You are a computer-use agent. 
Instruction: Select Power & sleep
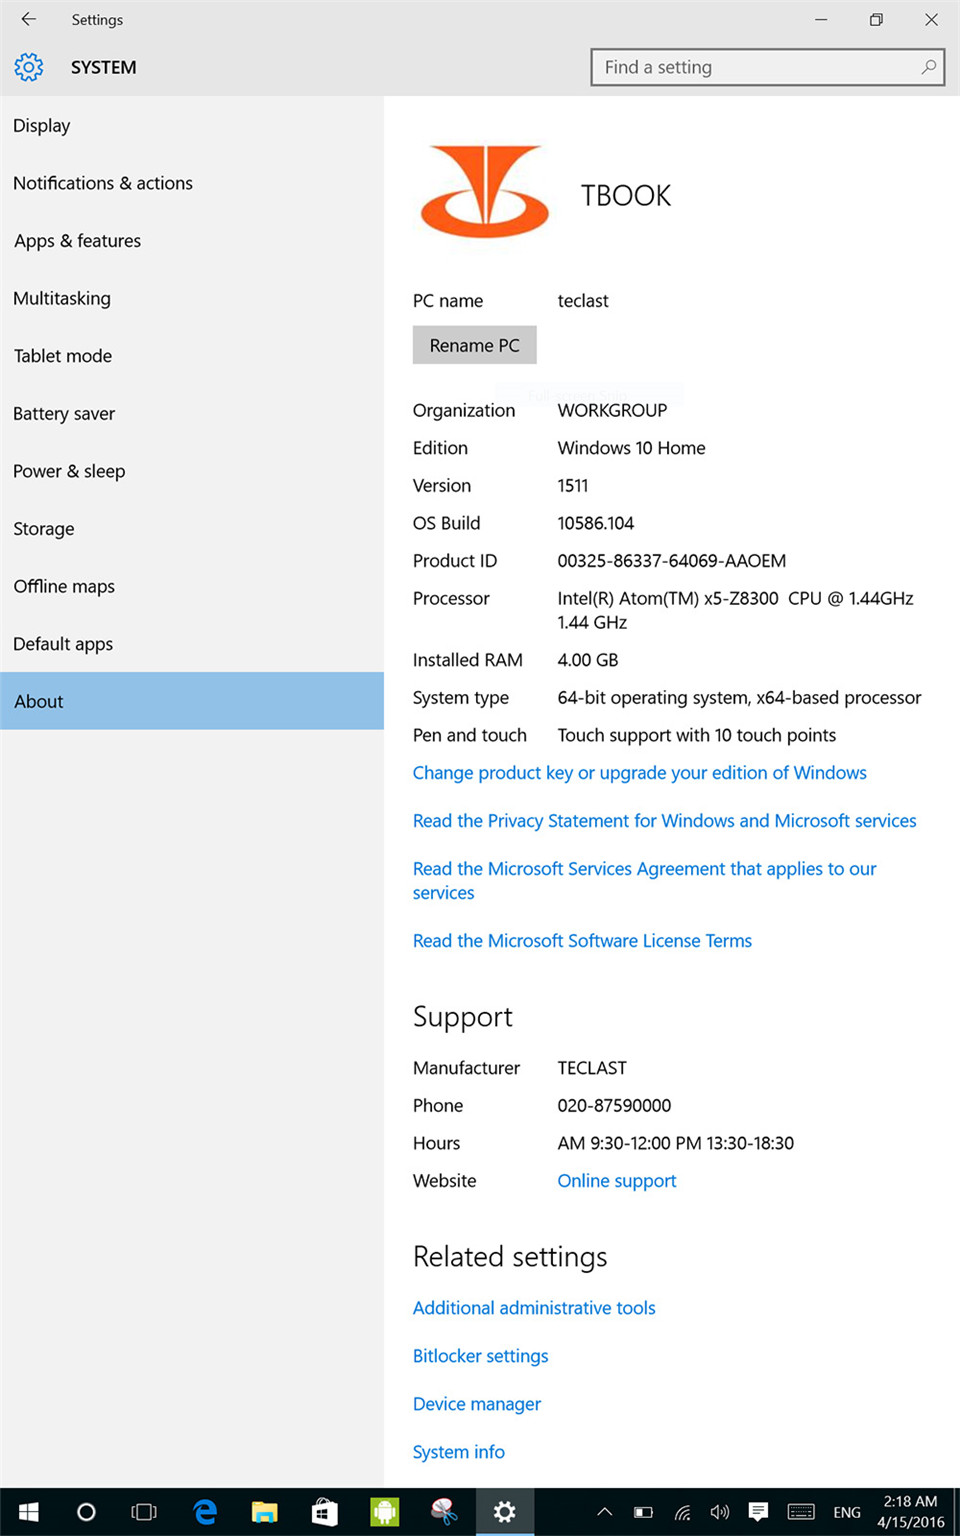(192, 471)
